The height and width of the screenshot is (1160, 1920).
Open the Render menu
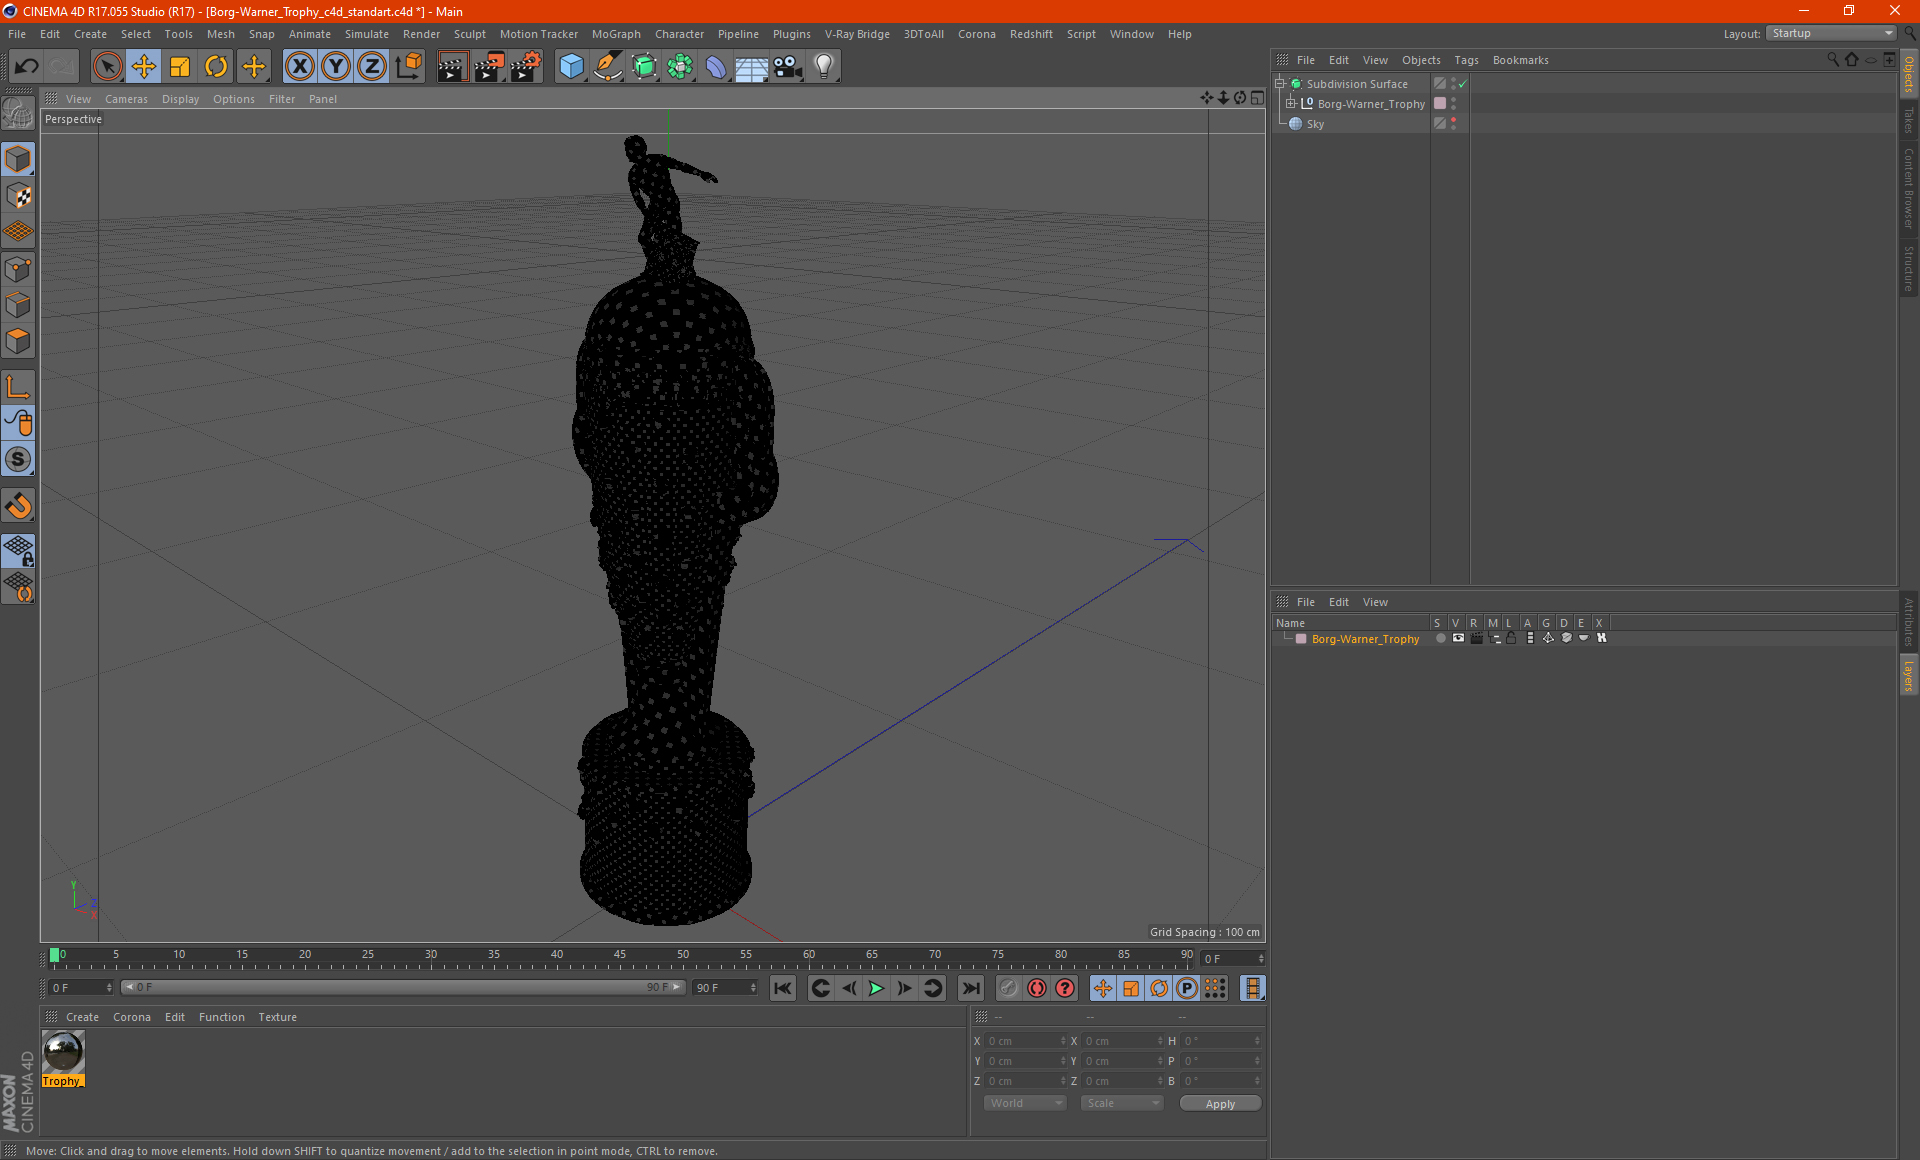pos(421,34)
